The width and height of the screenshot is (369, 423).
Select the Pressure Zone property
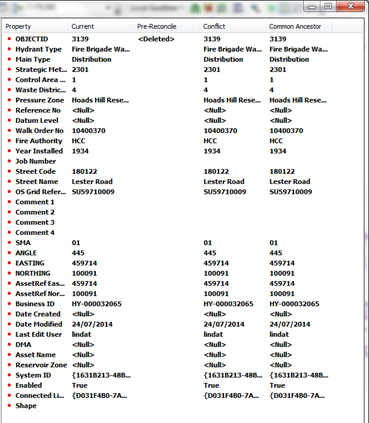39,100
